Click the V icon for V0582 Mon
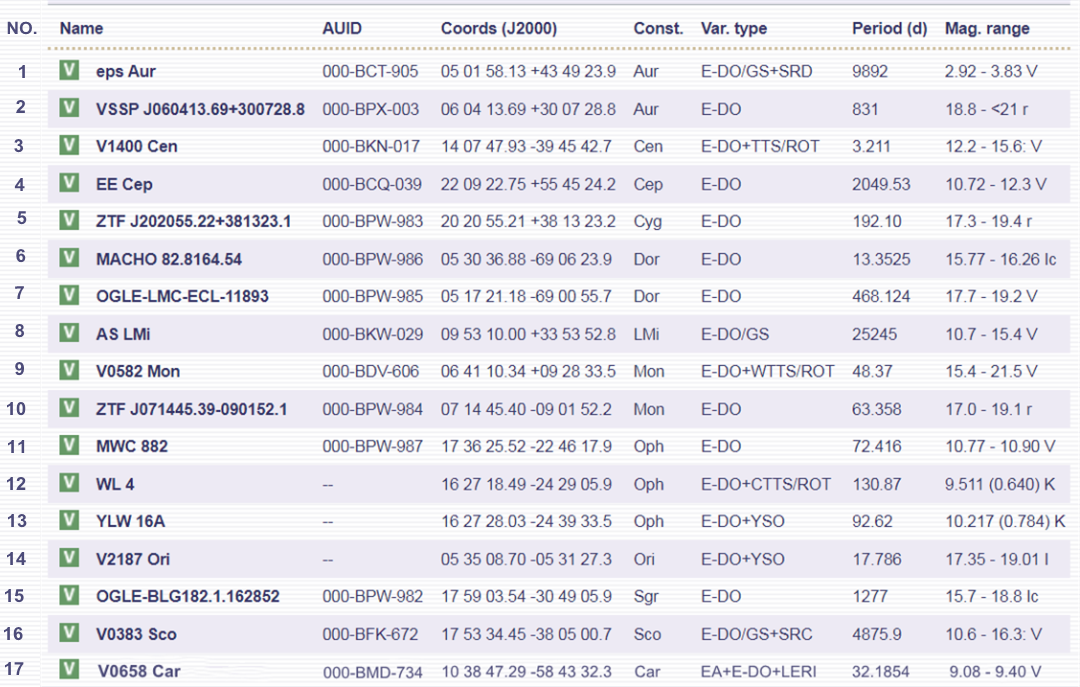Viewport: 1080px width, 687px height. tap(69, 370)
